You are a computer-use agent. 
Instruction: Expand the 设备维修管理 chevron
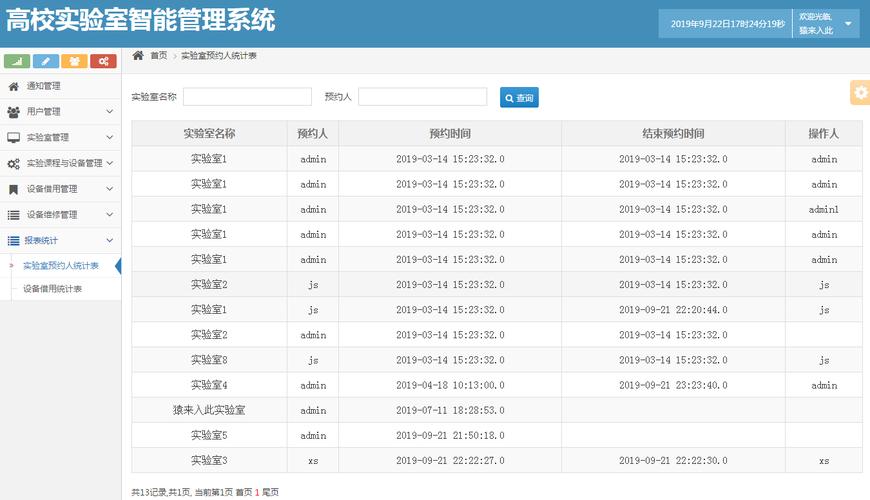pyautogui.click(x=109, y=214)
